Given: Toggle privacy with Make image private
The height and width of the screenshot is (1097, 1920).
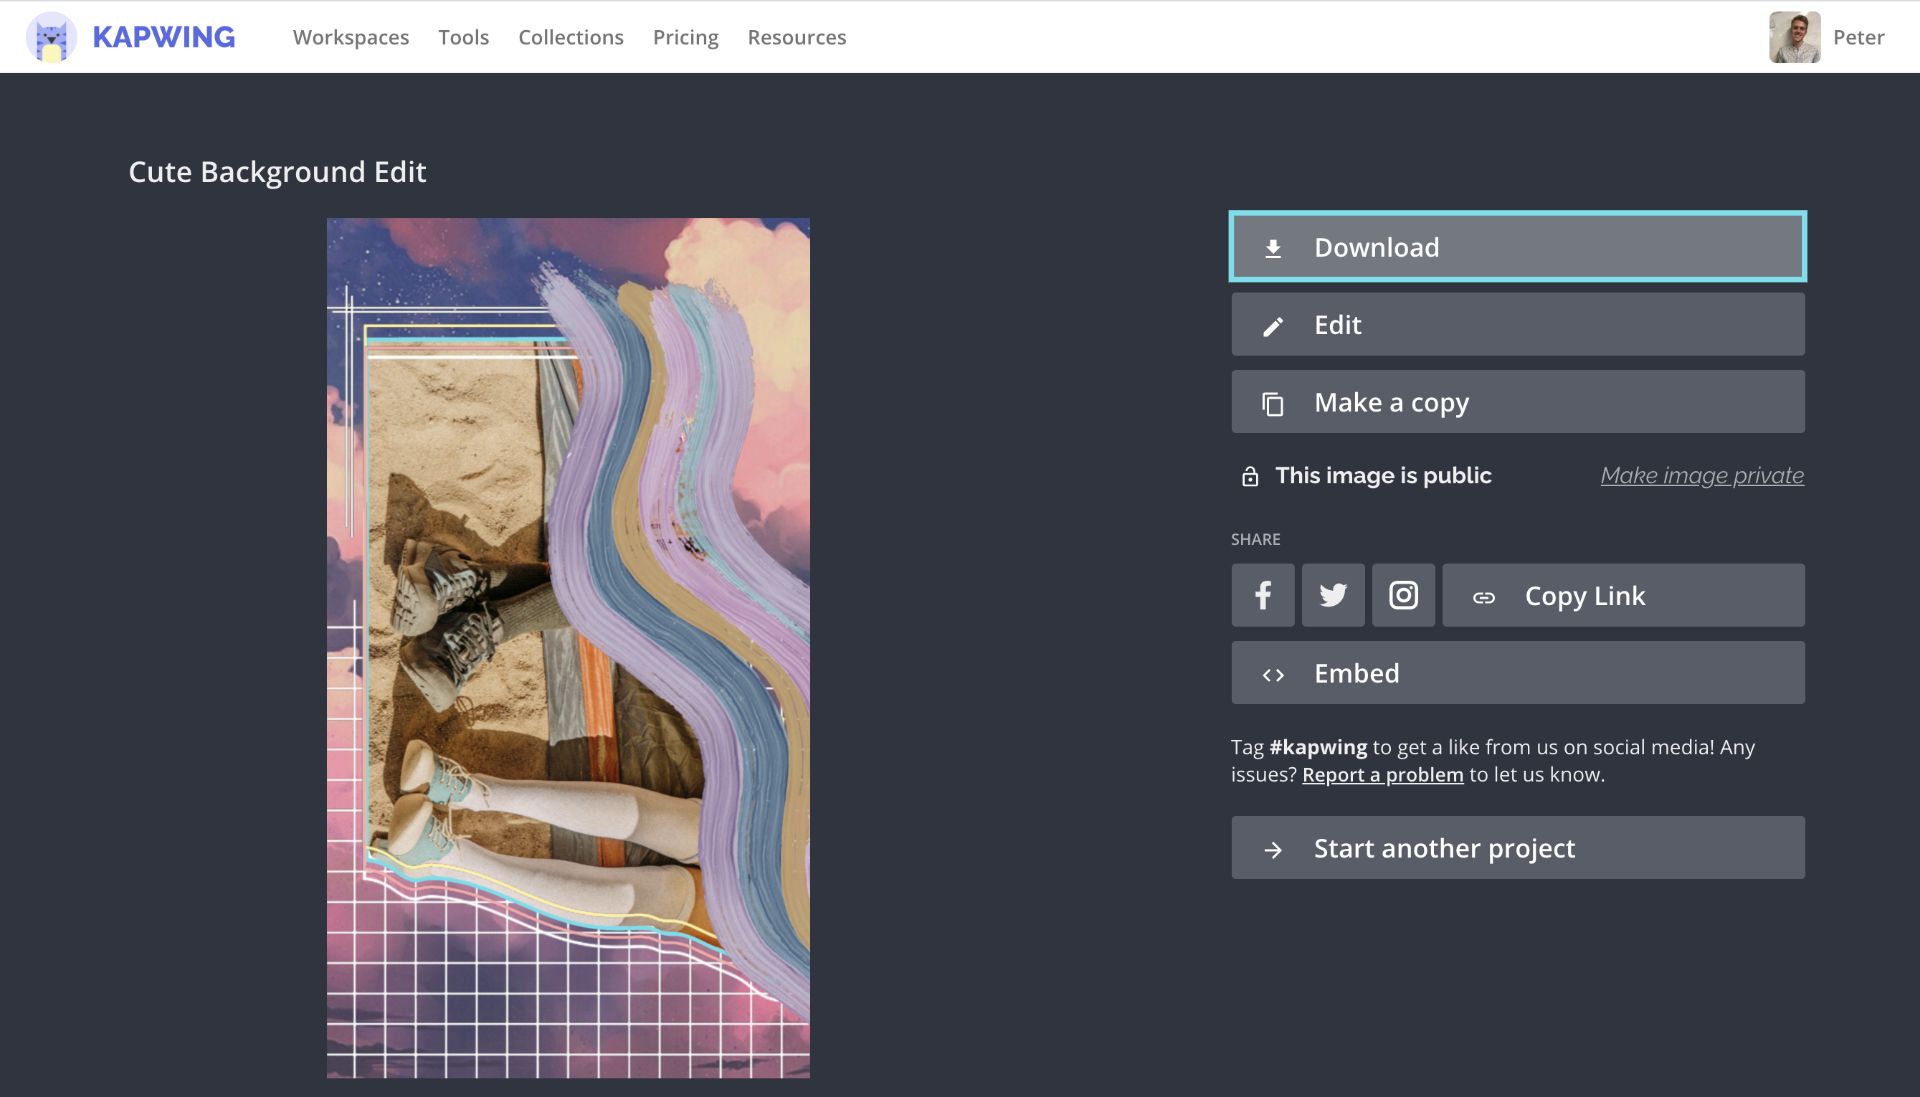Looking at the screenshot, I should tap(1702, 476).
